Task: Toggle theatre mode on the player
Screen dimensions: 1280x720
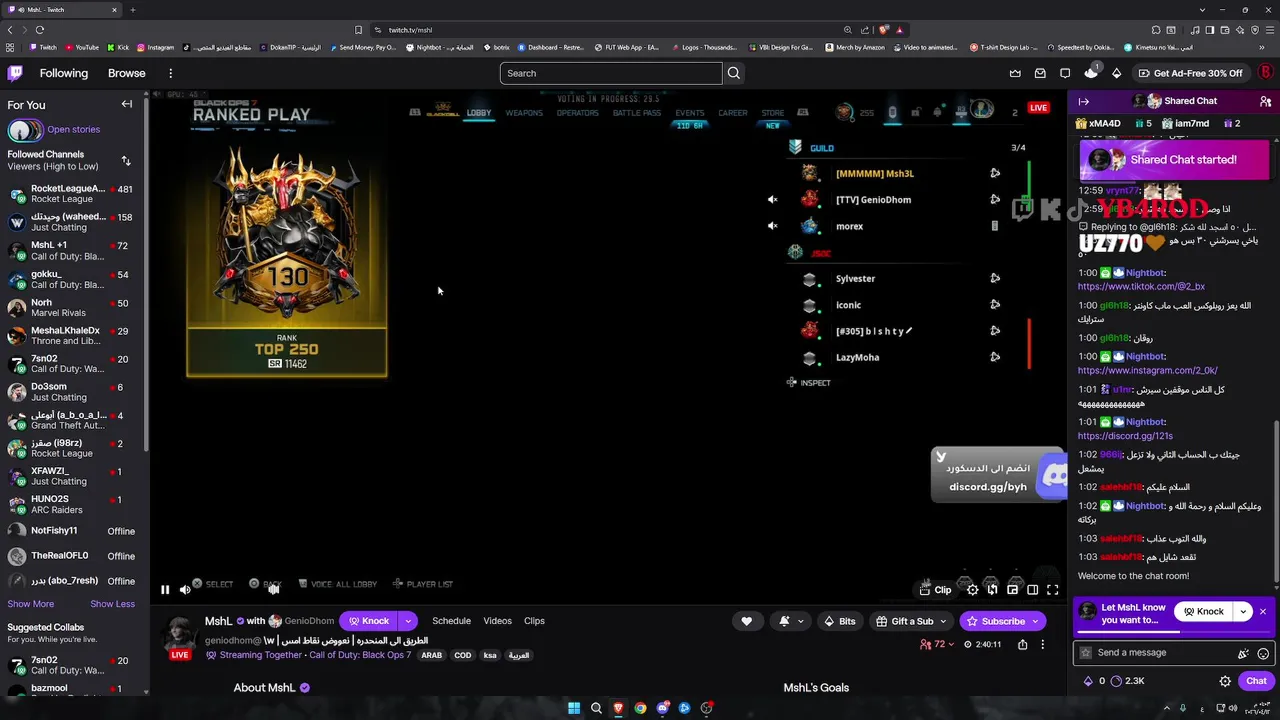Action: pos(1032,590)
